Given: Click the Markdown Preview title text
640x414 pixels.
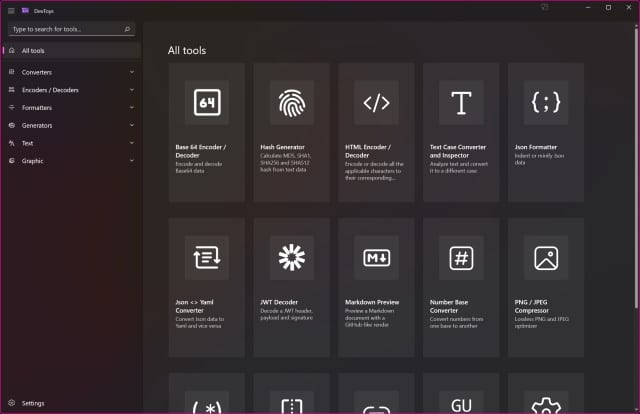Looking at the screenshot, I should tap(372, 302).
